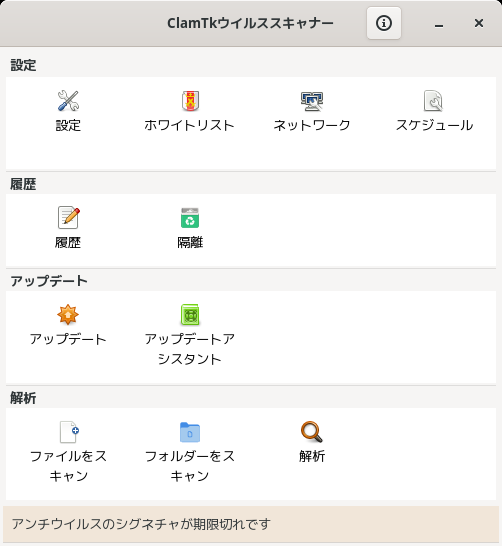Click the アップデートアシスタント label

(190, 349)
